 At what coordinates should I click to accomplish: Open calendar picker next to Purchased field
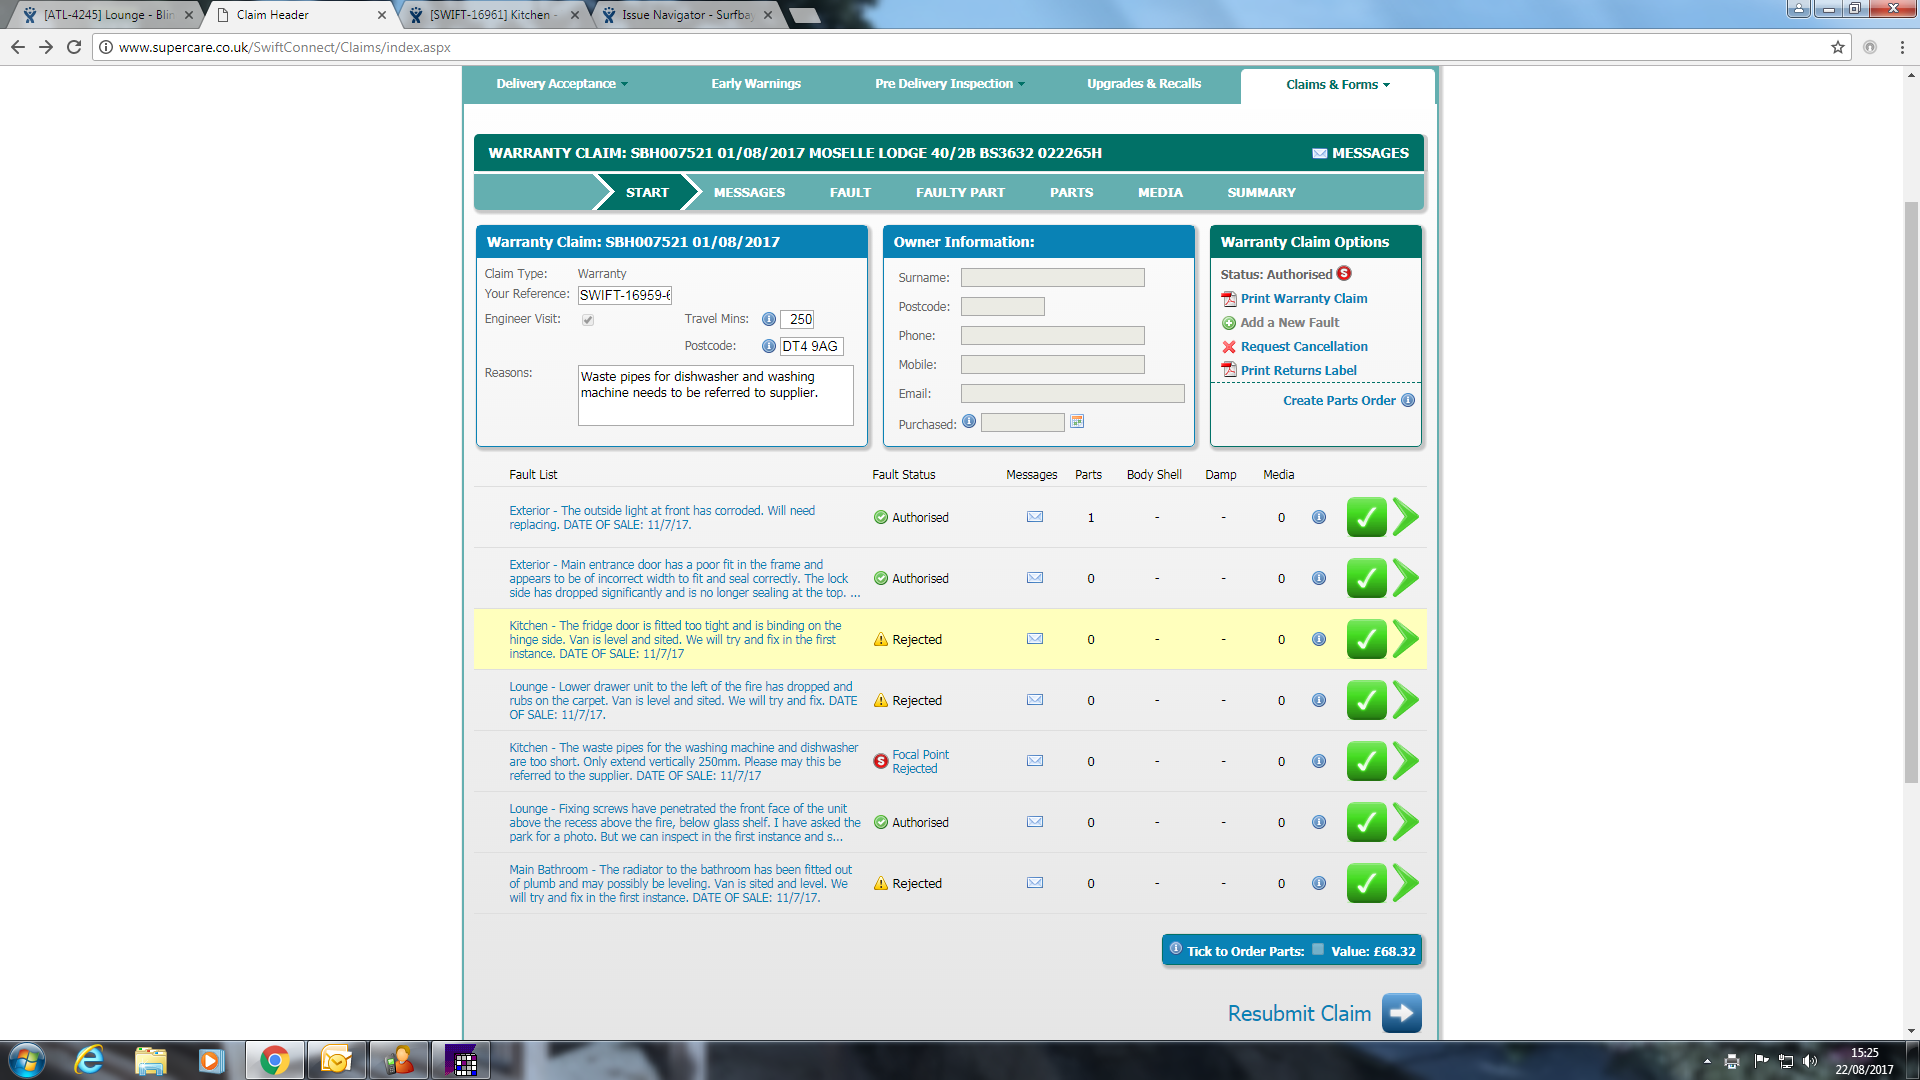coord(1077,422)
